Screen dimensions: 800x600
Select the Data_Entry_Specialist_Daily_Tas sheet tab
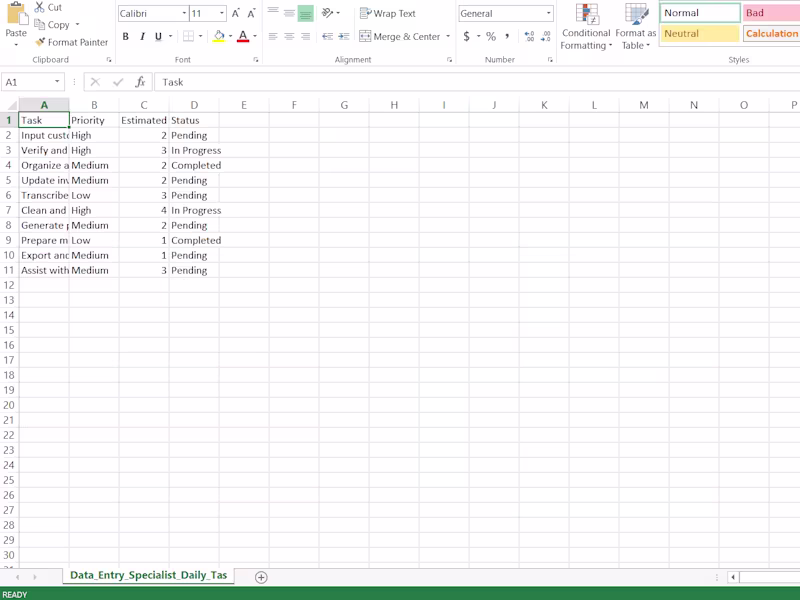point(150,575)
